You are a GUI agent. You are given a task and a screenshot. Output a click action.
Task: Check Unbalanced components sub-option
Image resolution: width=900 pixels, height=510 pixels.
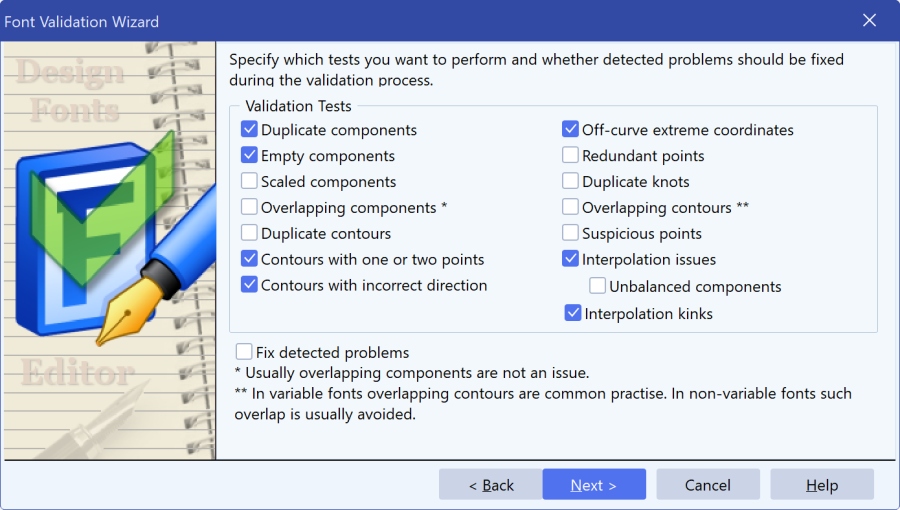[x=598, y=285]
